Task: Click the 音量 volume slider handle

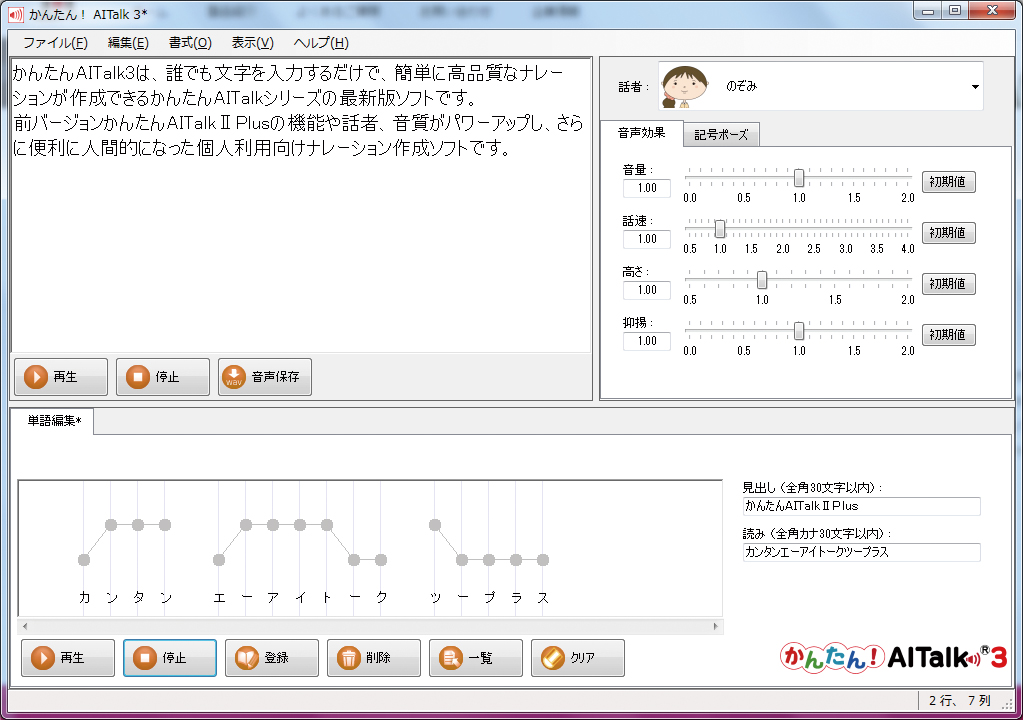Action: 799,177
